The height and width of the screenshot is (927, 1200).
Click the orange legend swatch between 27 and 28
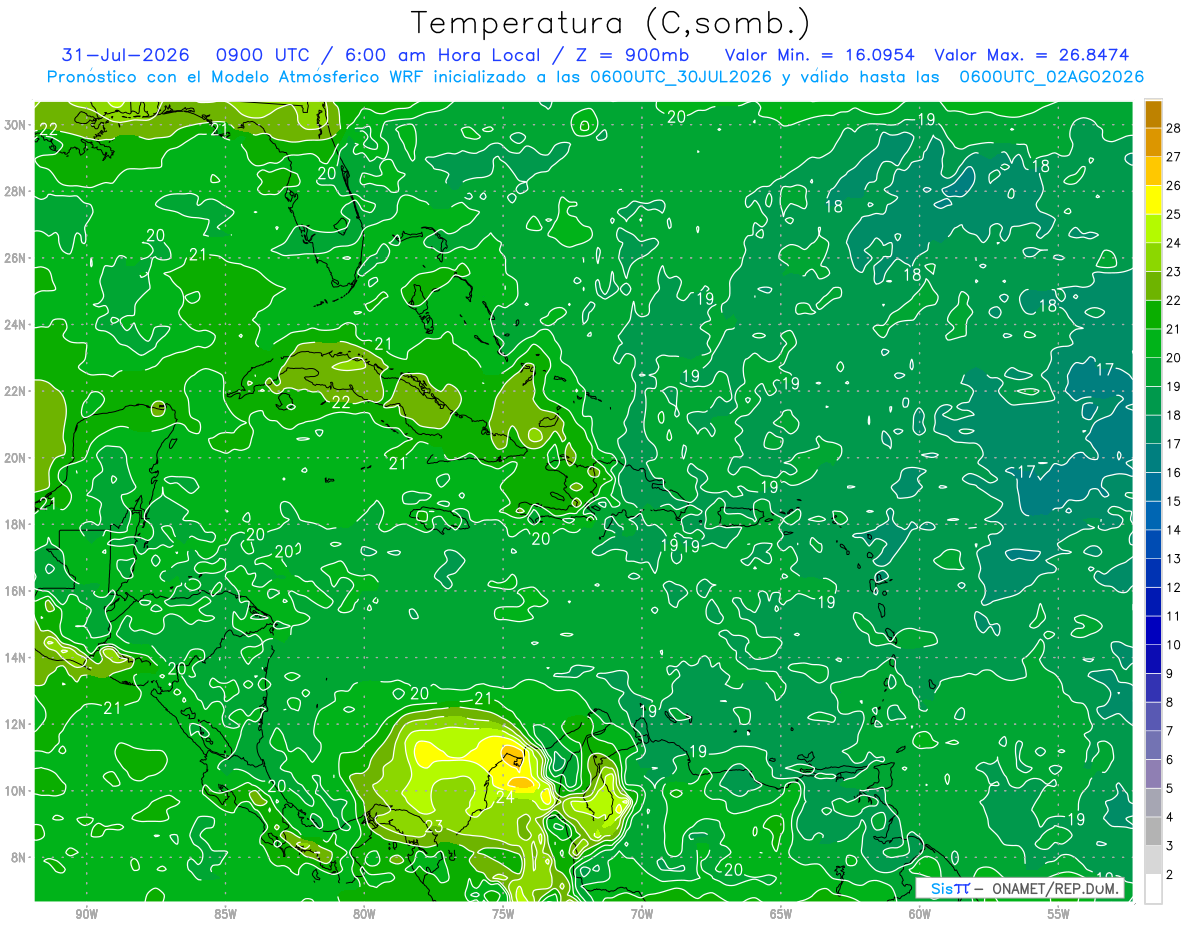click(1153, 142)
